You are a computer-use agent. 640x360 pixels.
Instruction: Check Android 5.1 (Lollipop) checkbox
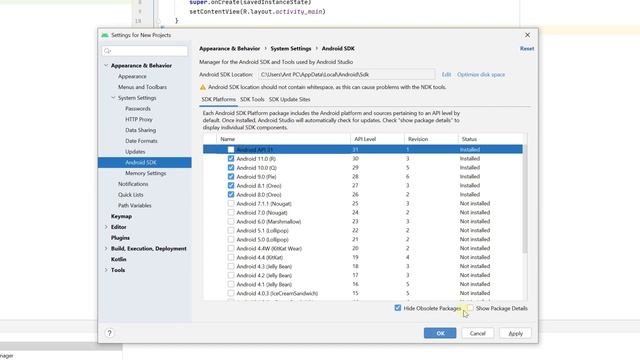(x=231, y=231)
